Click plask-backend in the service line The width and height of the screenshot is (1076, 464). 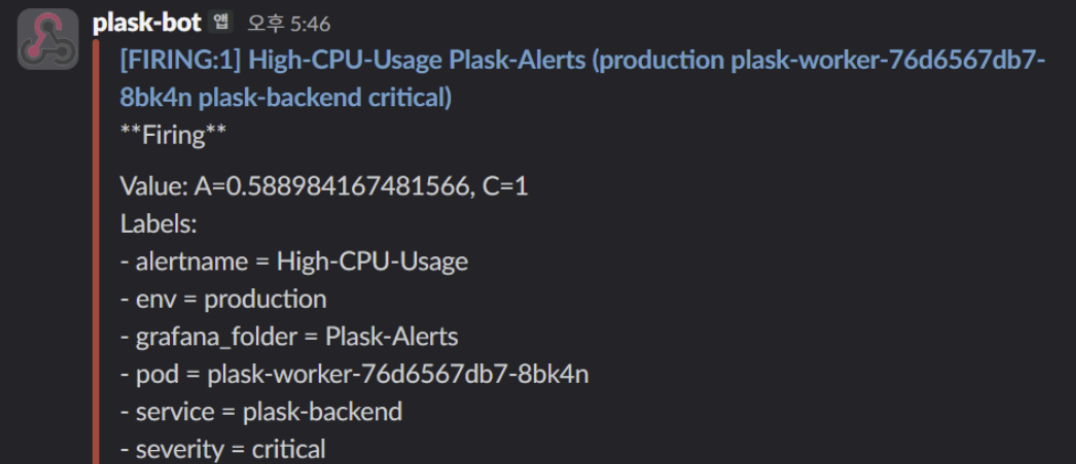[322, 412]
